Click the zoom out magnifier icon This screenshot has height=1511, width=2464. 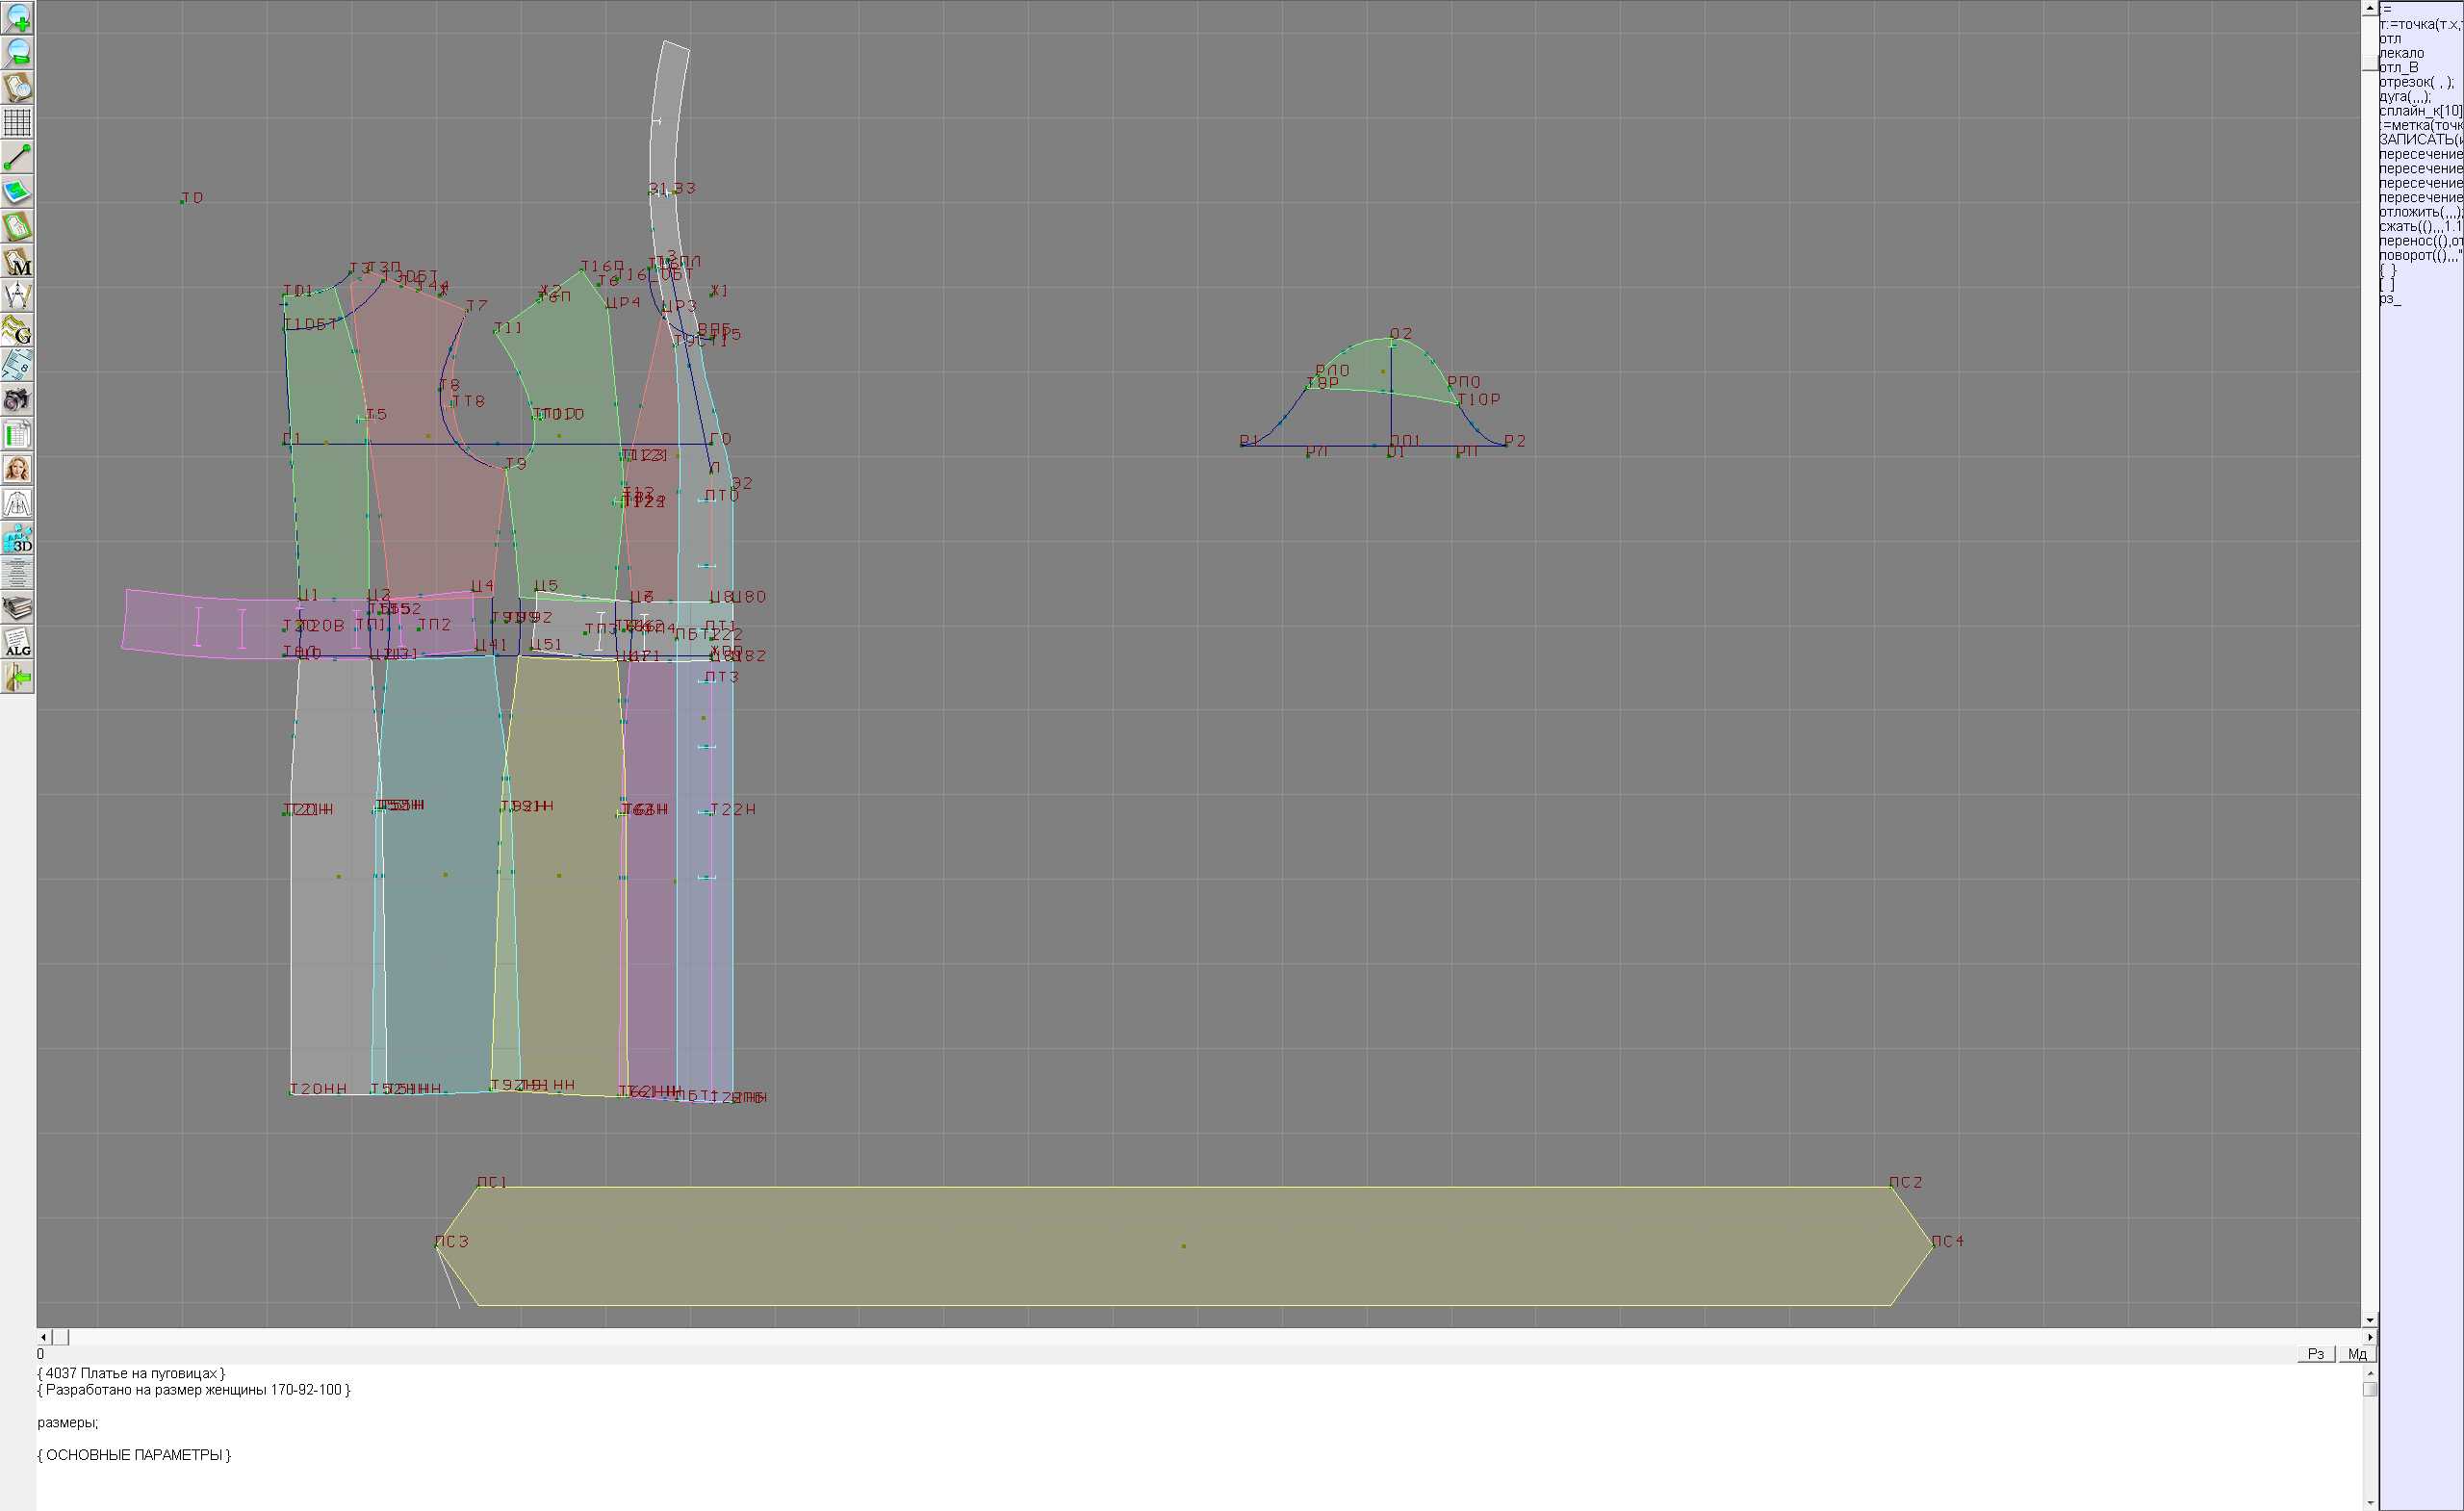coord(17,52)
